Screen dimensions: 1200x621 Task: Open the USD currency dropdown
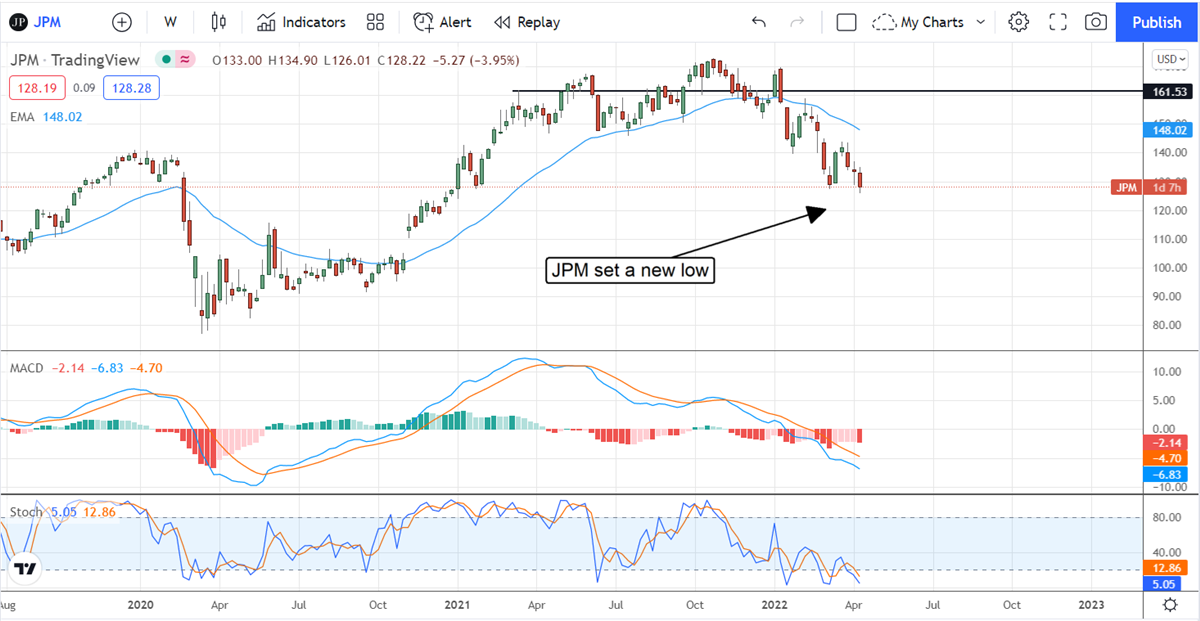pos(1169,59)
